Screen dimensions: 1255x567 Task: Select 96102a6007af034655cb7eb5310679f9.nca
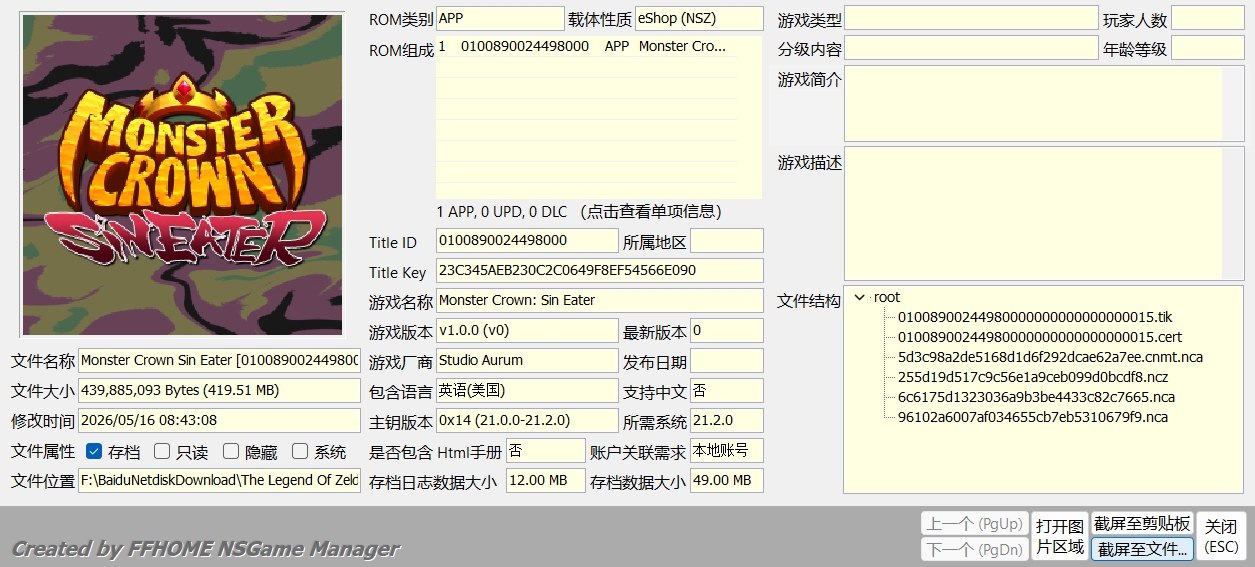(x=1032, y=417)
